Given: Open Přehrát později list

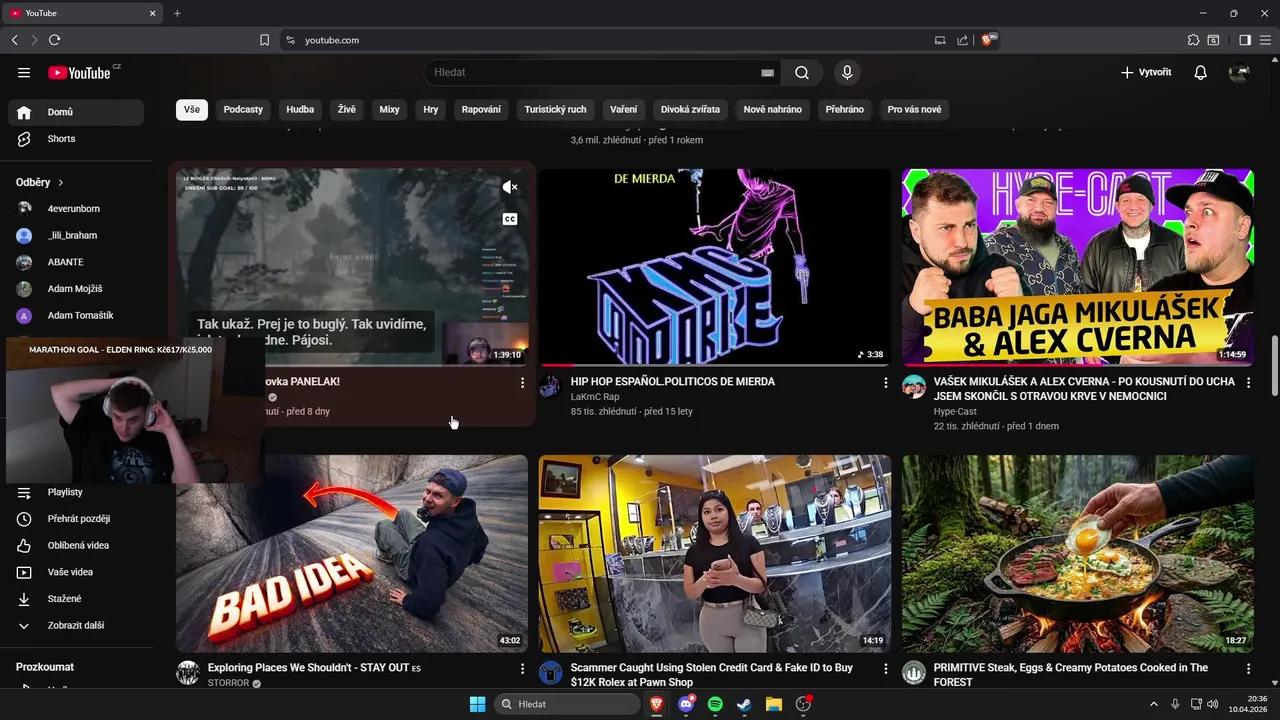Looking at the screenshot, I should tap(76, 519).
